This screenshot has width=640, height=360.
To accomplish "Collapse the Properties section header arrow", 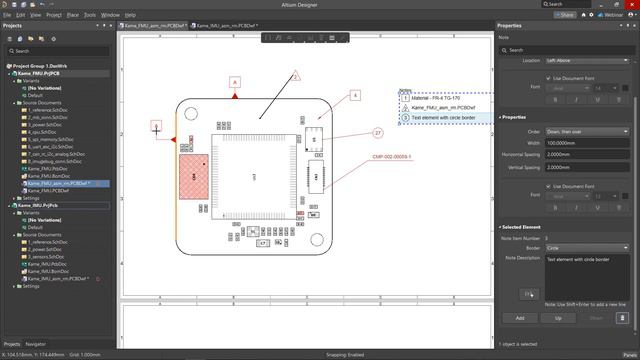I will pyautogui.click(x=500, y=117).
